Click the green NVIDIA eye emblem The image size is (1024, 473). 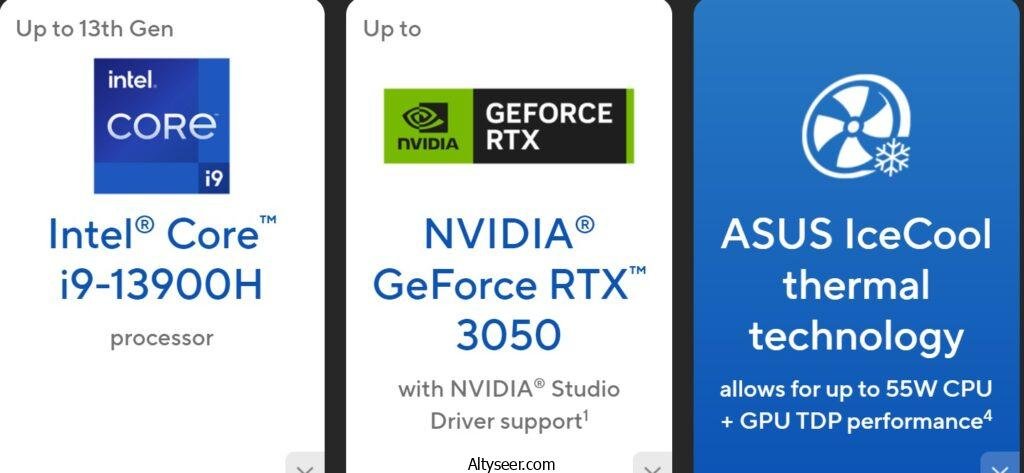click(x=428, y=118)
